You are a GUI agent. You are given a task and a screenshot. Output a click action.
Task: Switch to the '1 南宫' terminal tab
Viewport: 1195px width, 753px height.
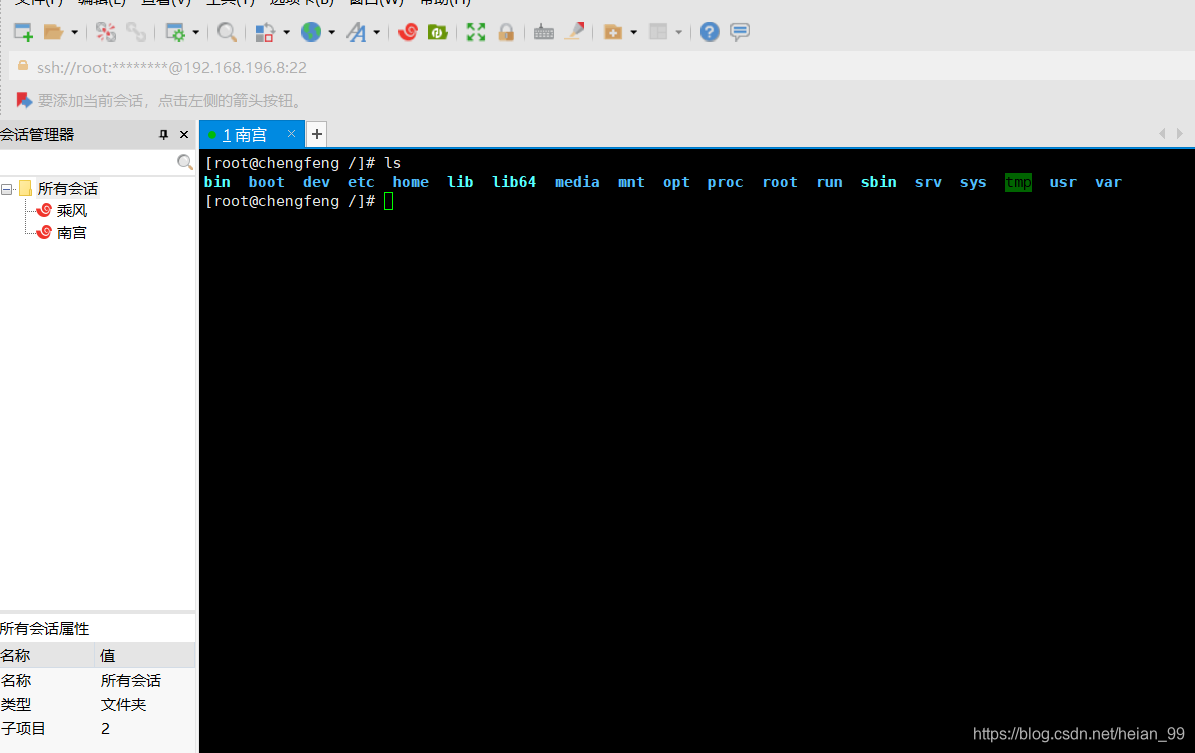[x=245, y=135]
